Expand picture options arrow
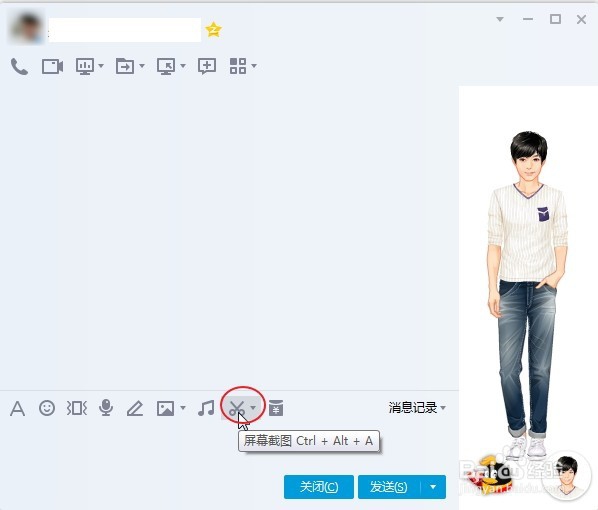Screen dimensions: 598x510 click(x=183, y=408)
